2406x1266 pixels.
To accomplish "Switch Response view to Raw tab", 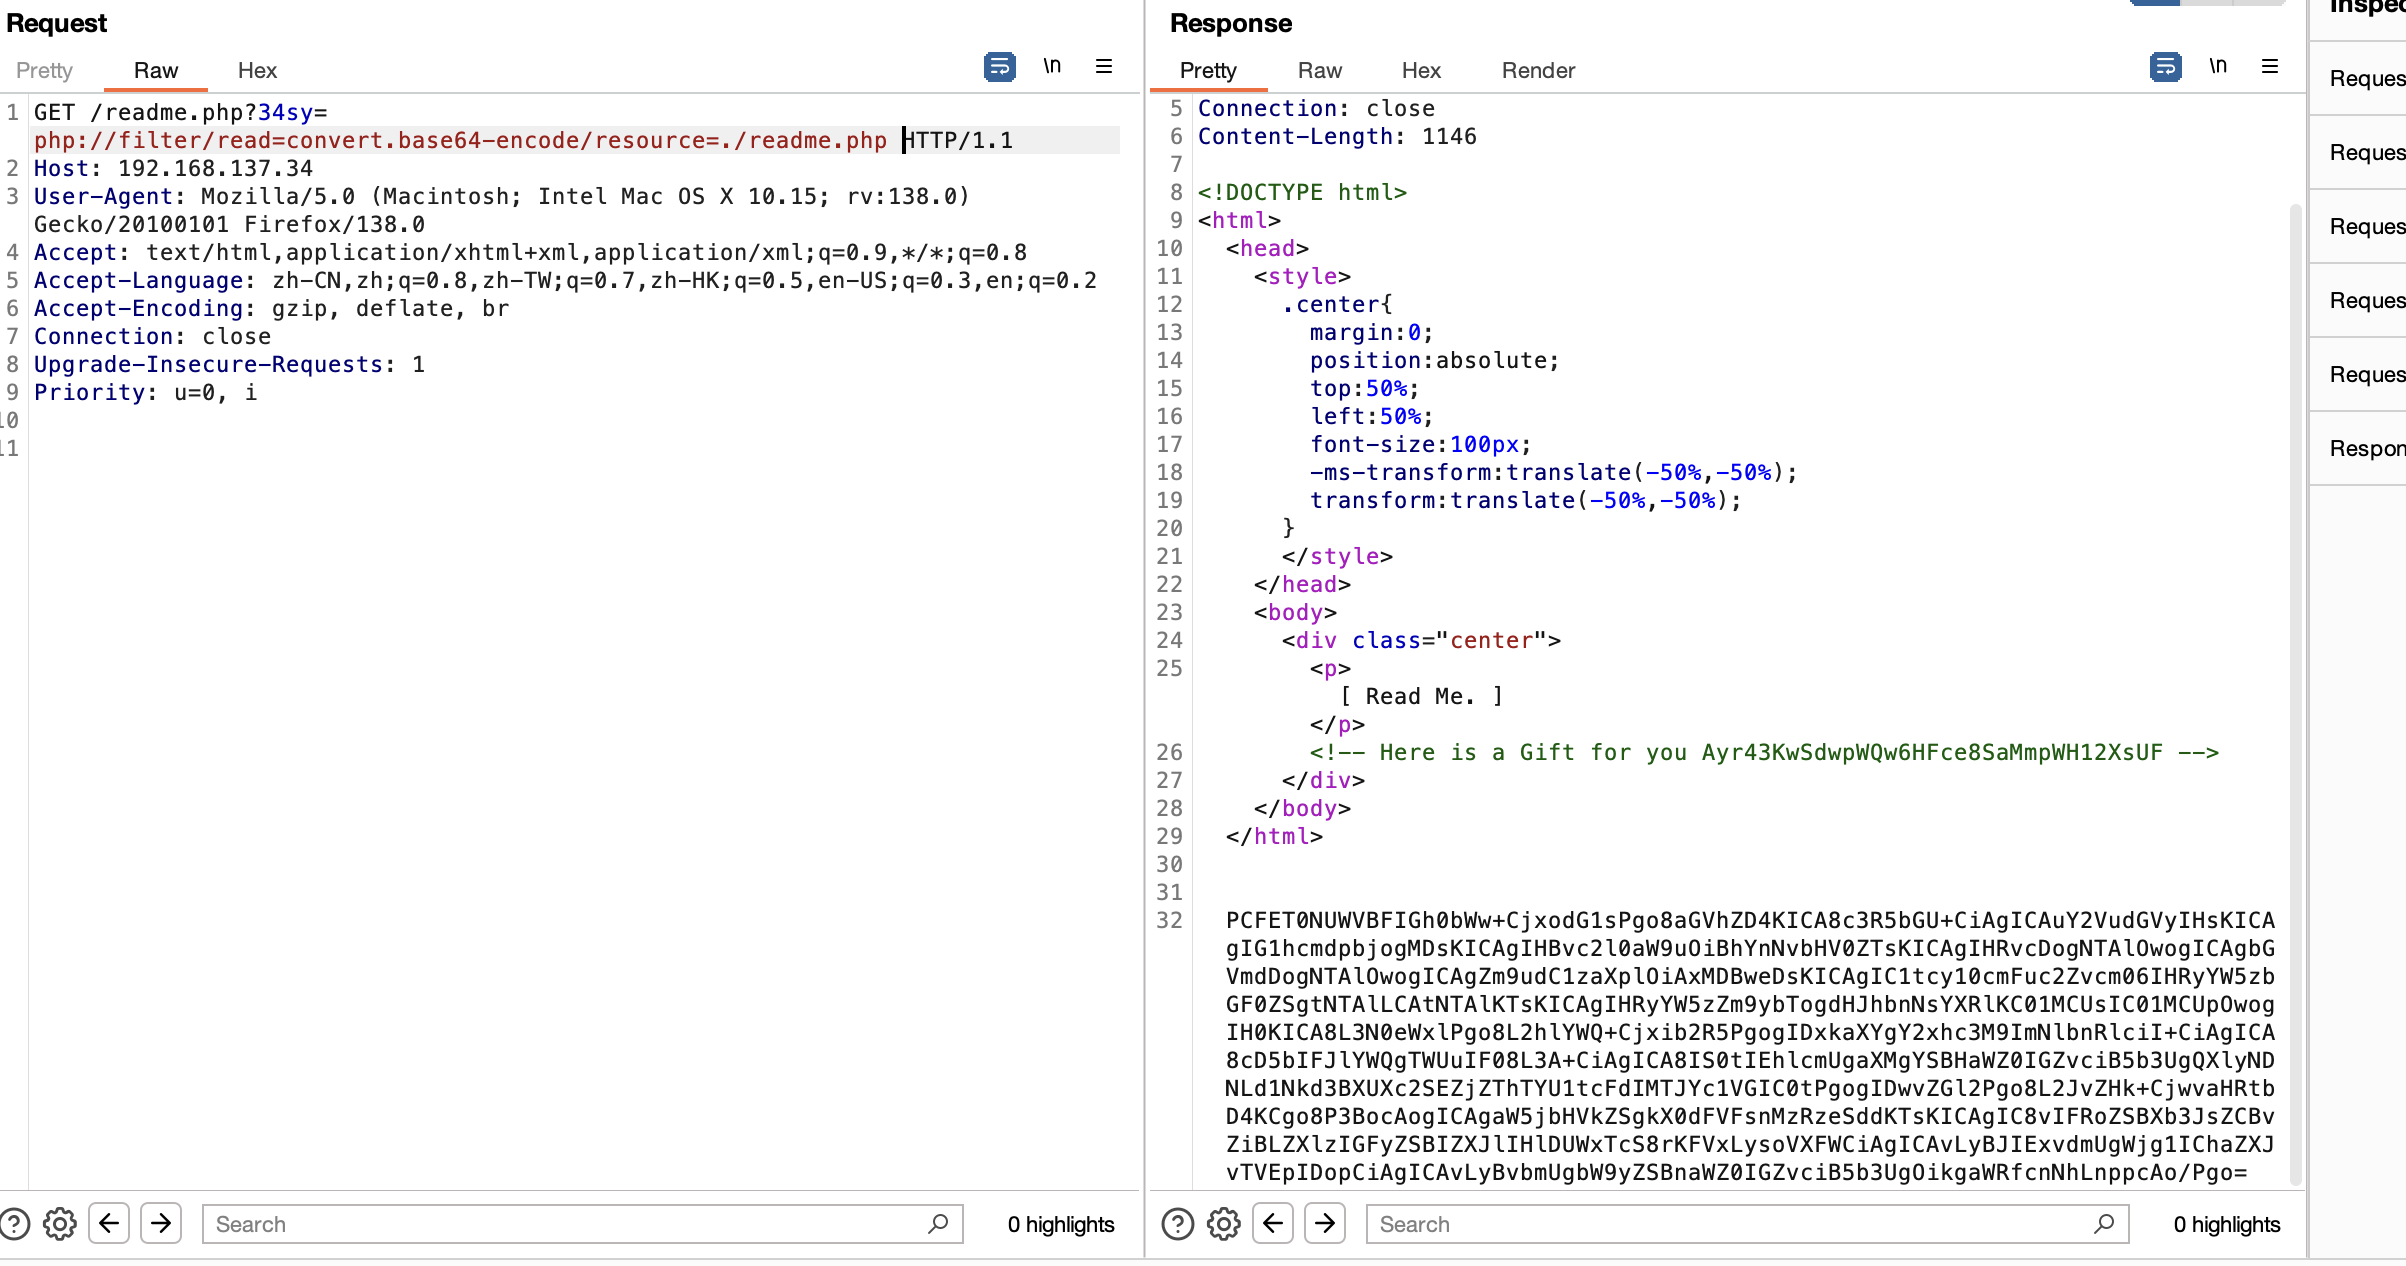I will coord(1320,70).
